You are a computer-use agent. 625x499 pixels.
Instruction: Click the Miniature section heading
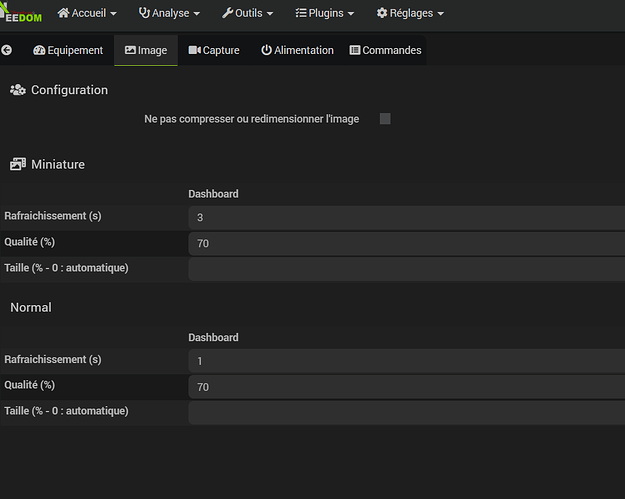(47, 164)
